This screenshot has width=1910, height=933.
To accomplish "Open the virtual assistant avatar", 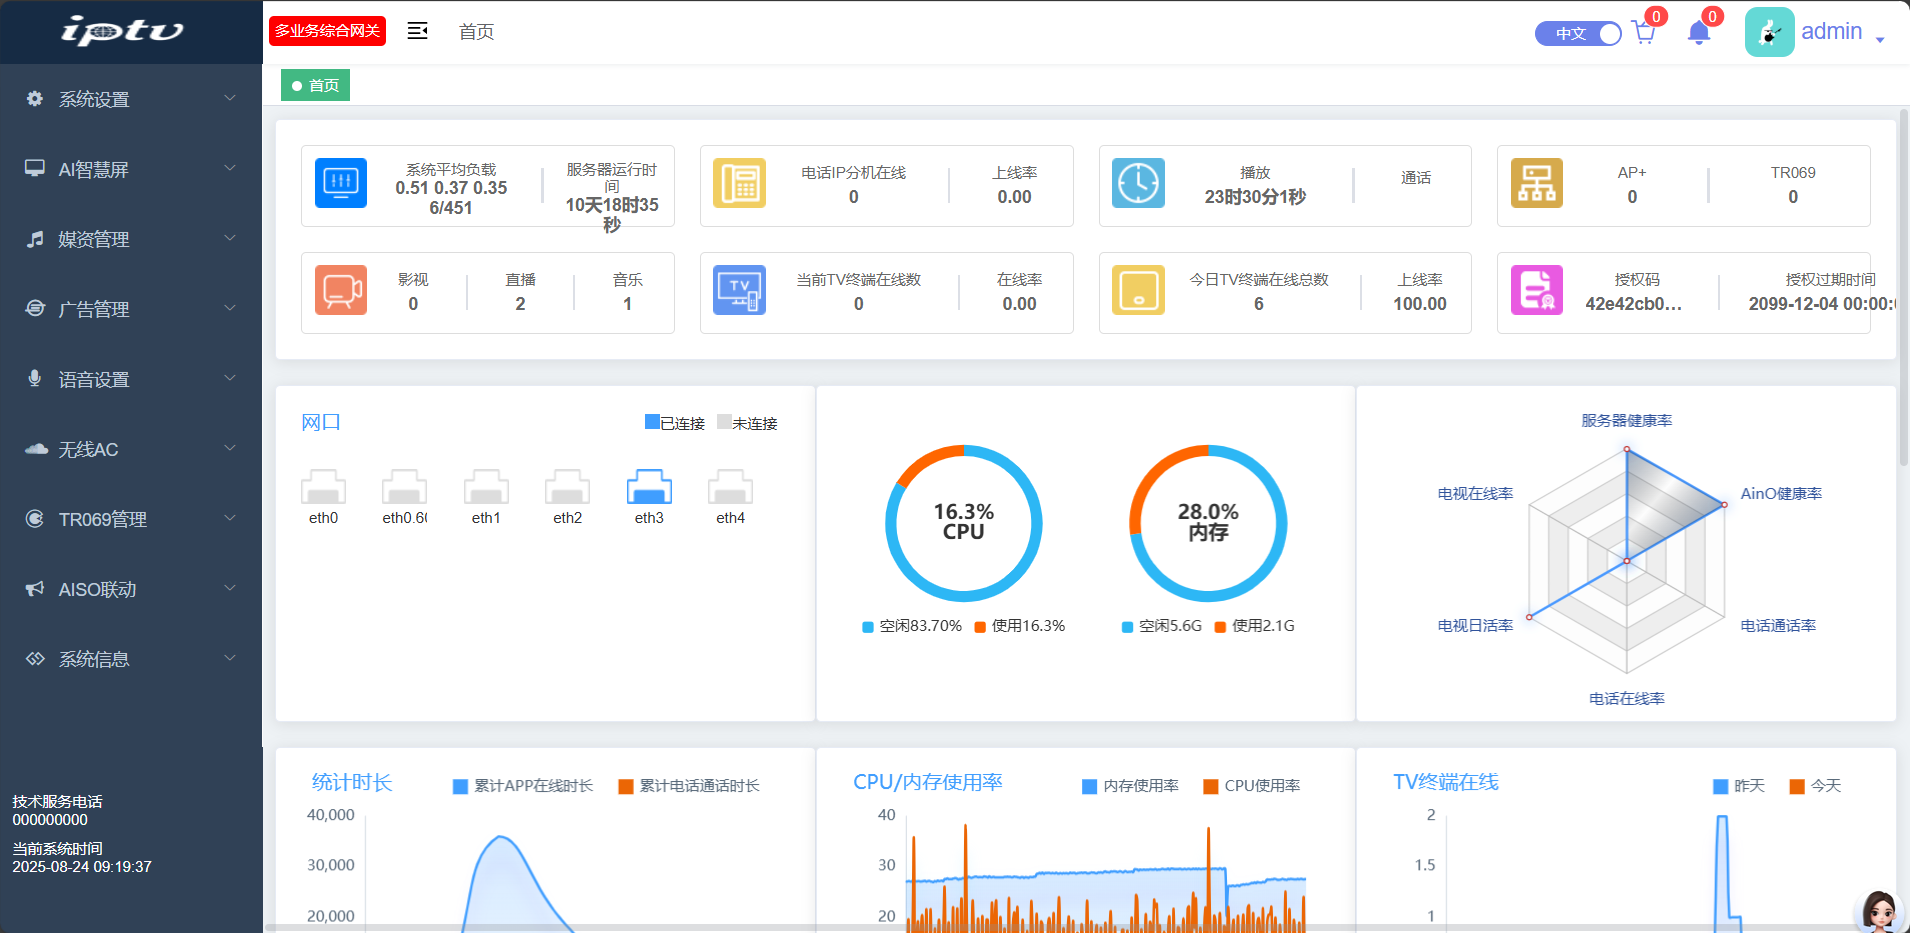I will click(x=1878, y=911).
